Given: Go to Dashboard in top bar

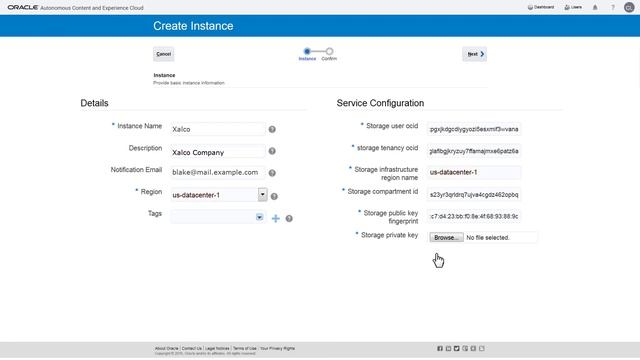Looking at the screenshot, I should click(541, 7).
